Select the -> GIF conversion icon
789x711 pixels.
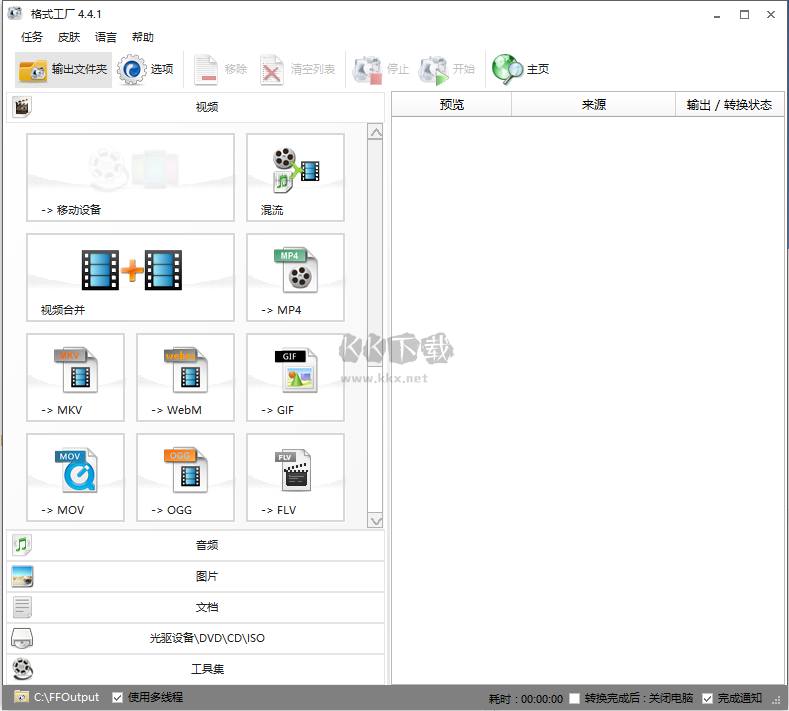295,377
